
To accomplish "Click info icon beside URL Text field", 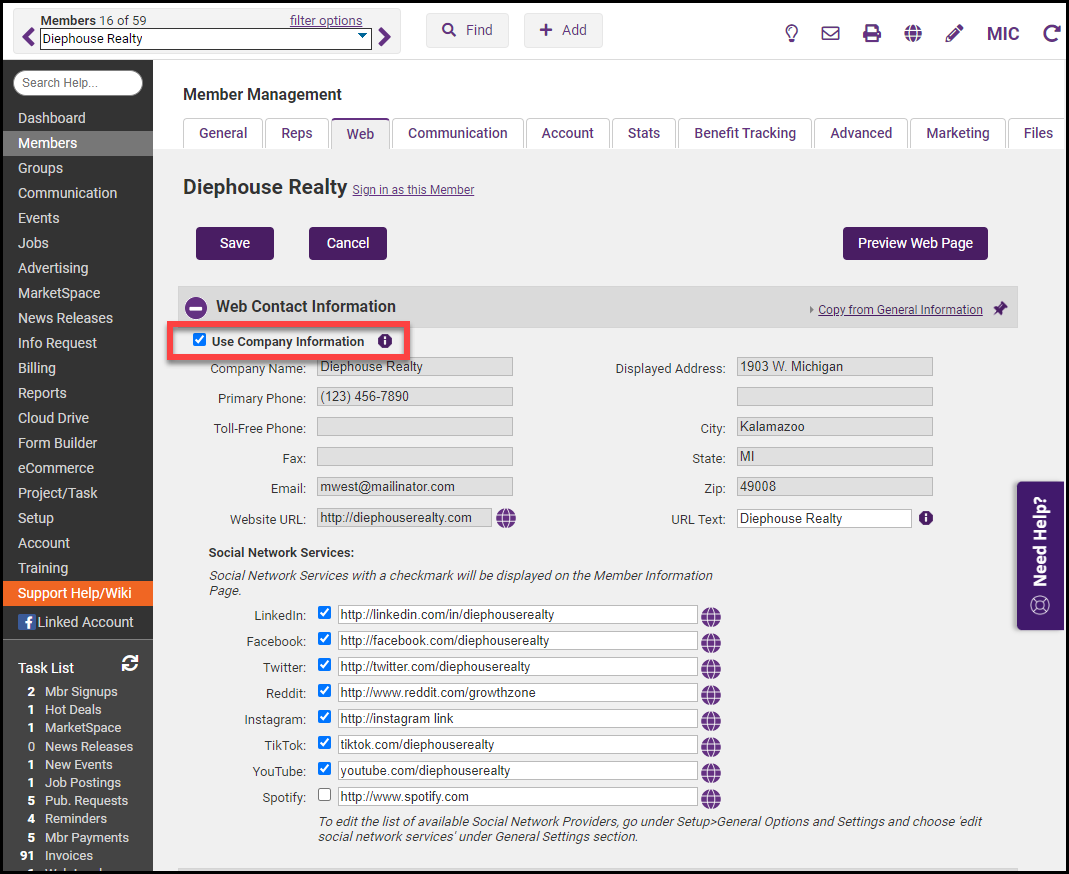I will 926,518.
